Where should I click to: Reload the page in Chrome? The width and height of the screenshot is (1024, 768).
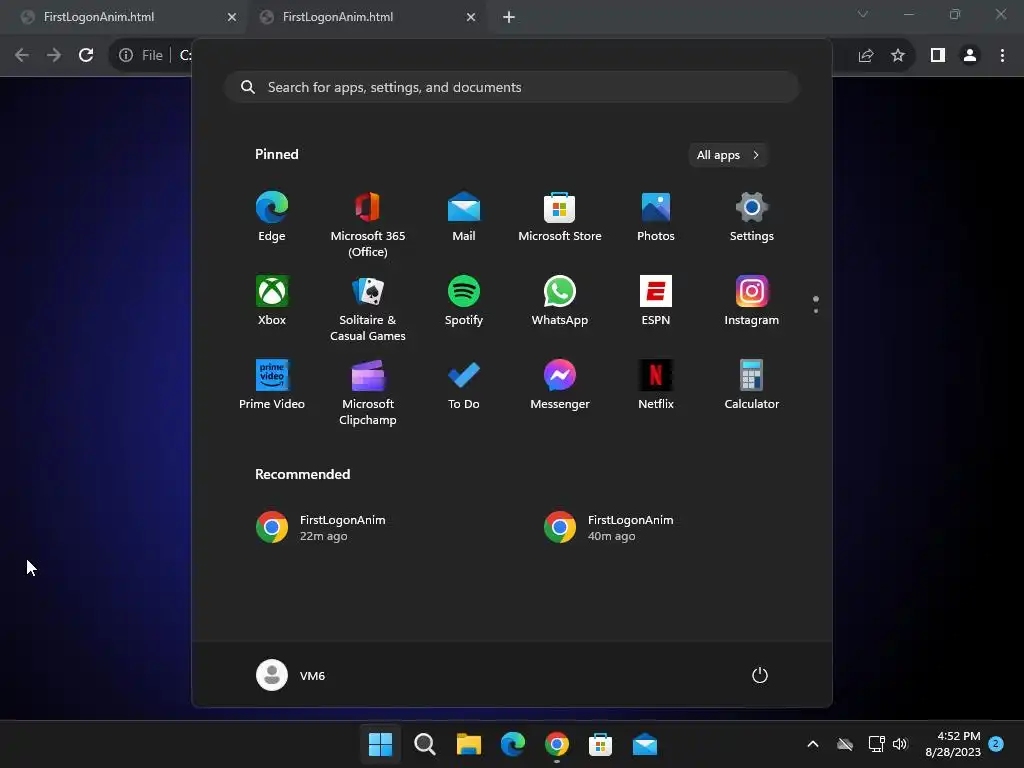[x=86, y=56]
